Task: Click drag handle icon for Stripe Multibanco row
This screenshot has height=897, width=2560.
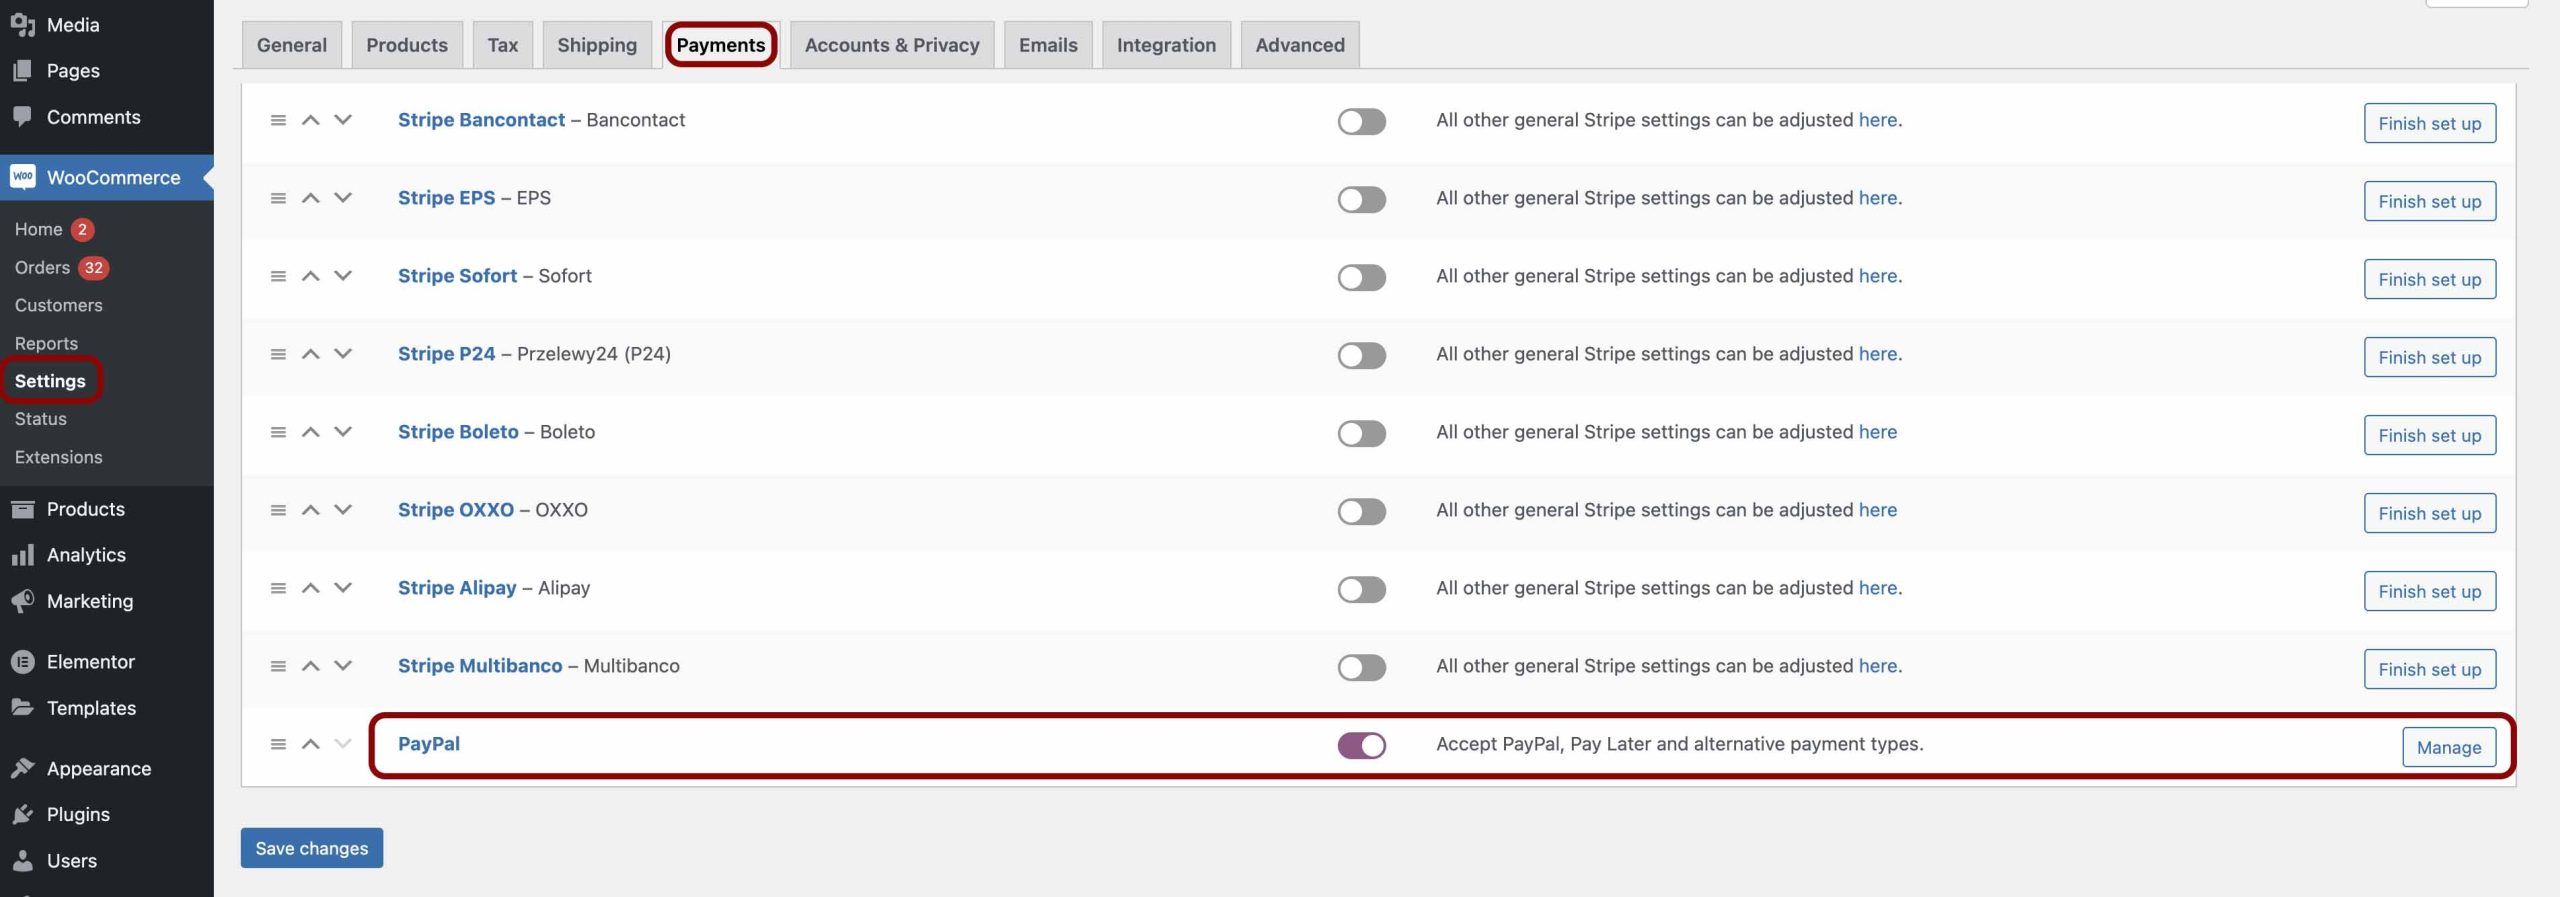Action: 278,666
